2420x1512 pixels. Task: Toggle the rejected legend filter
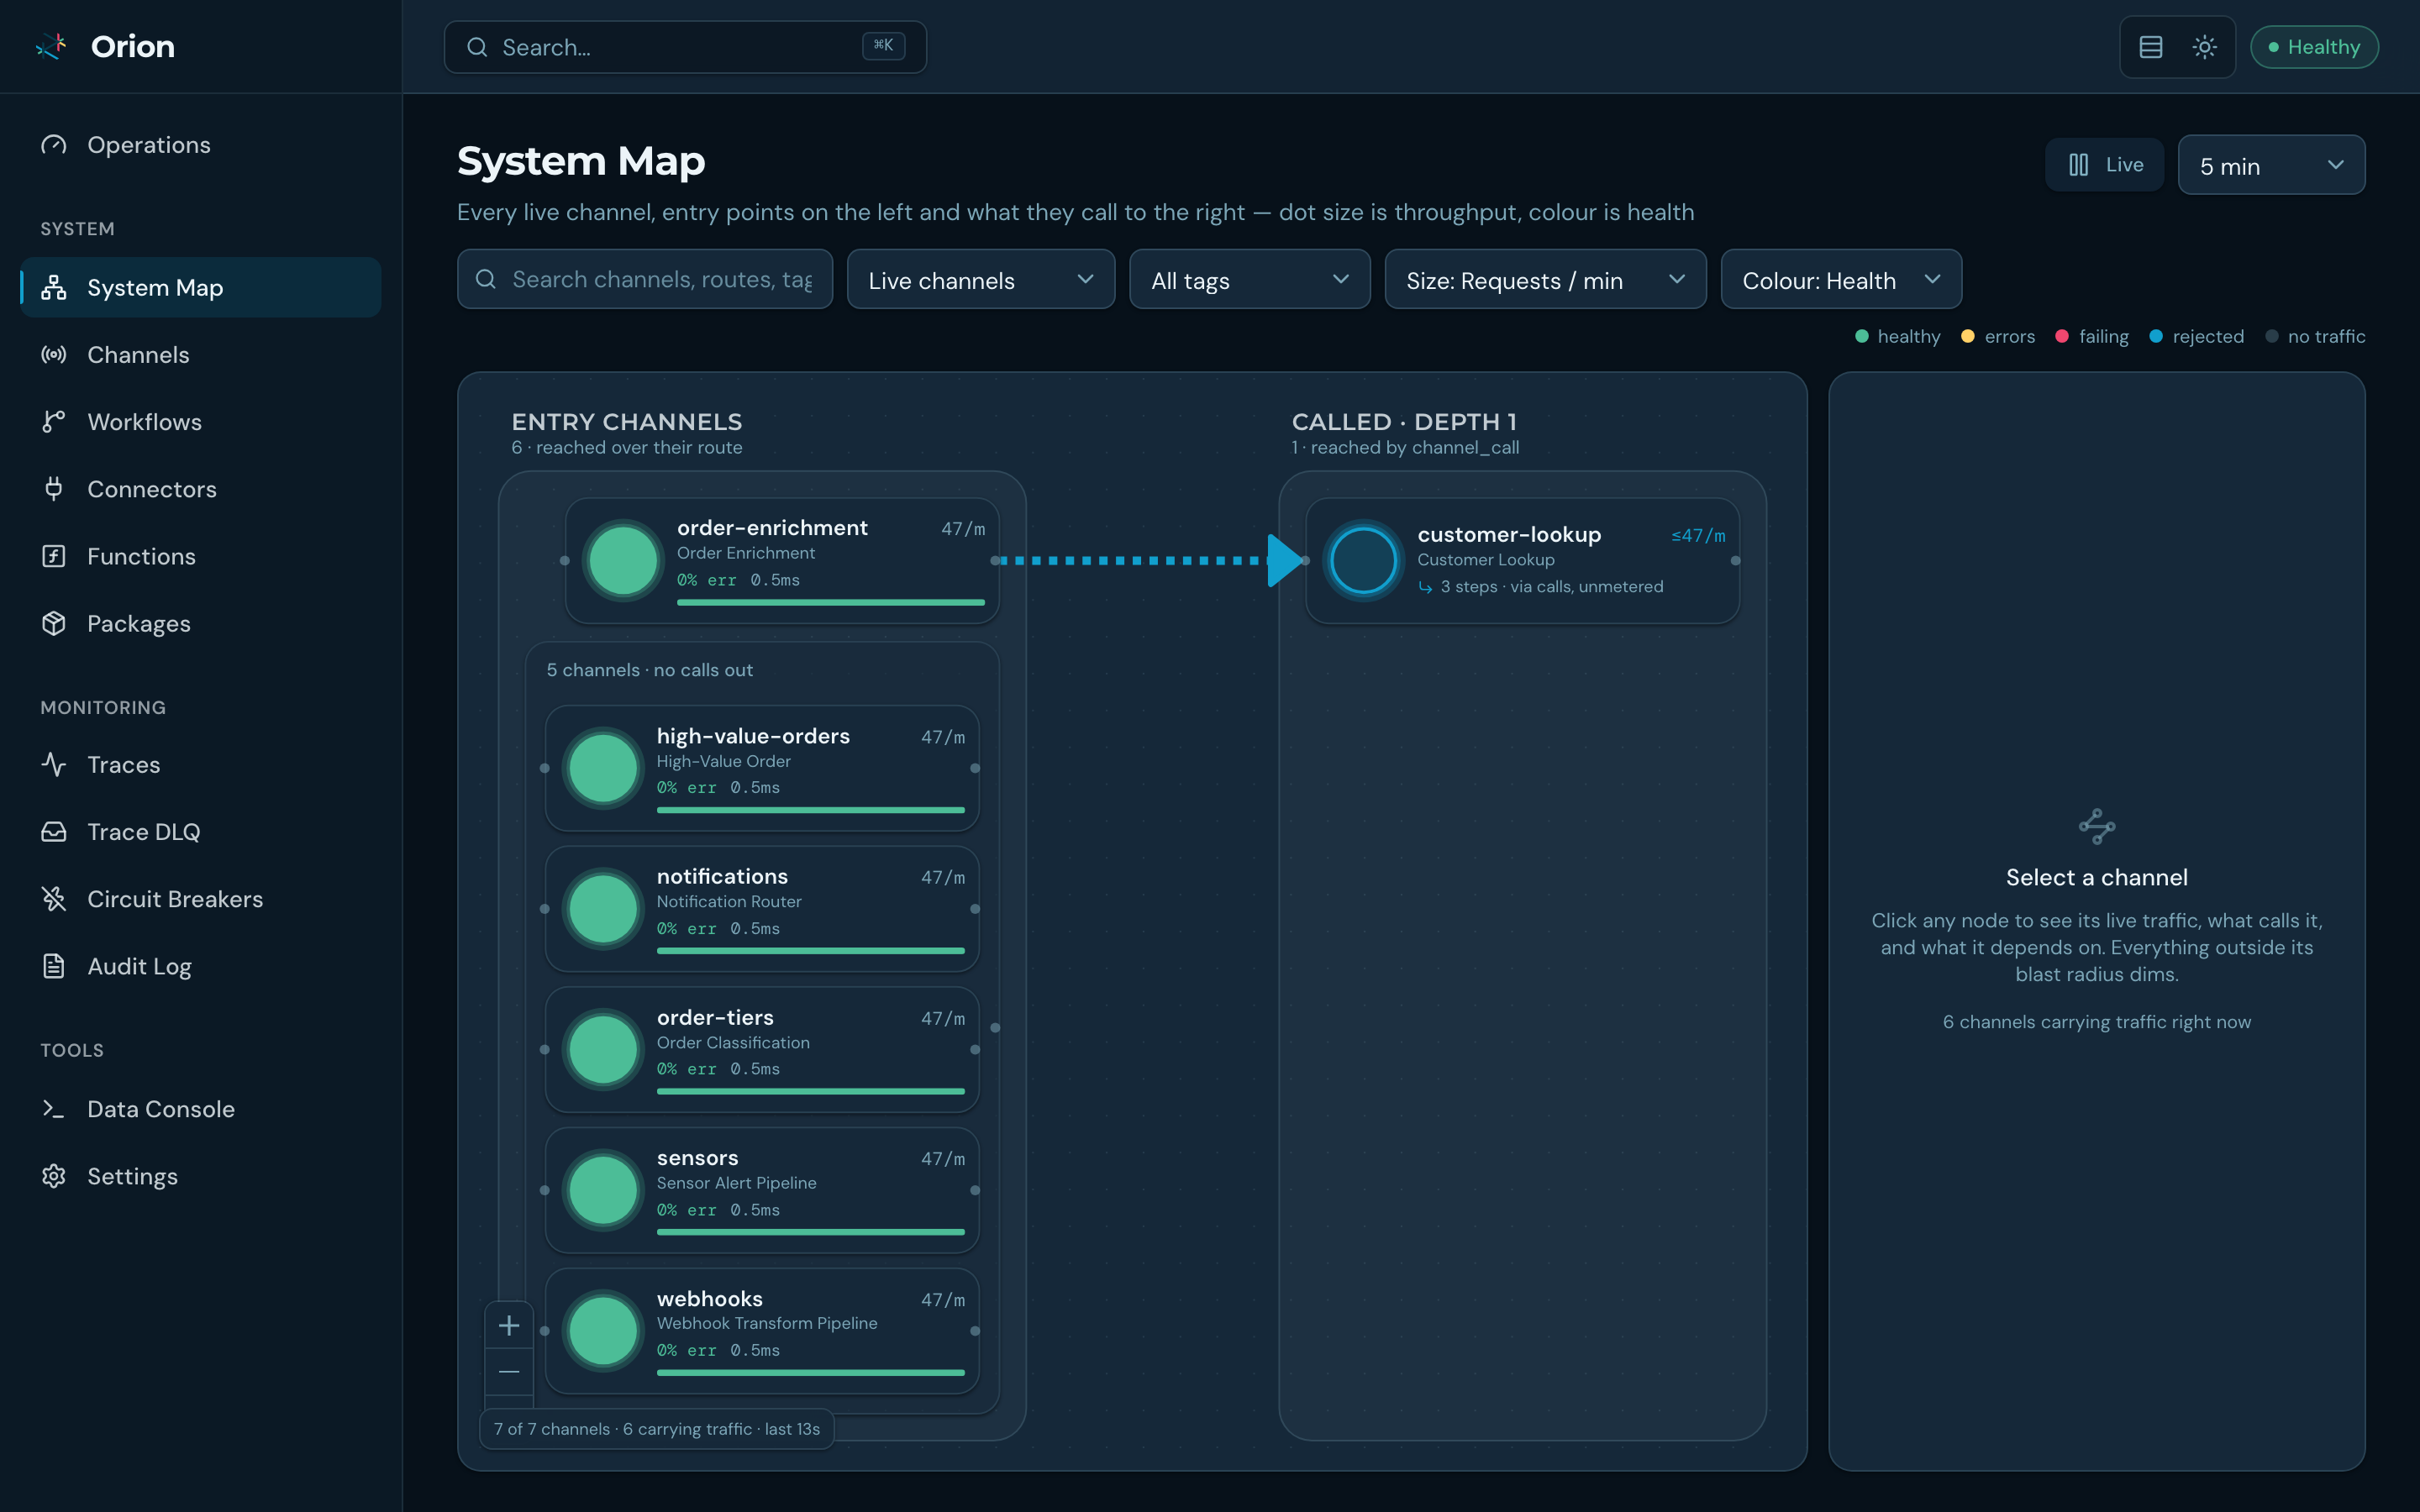pos(2197,337)
